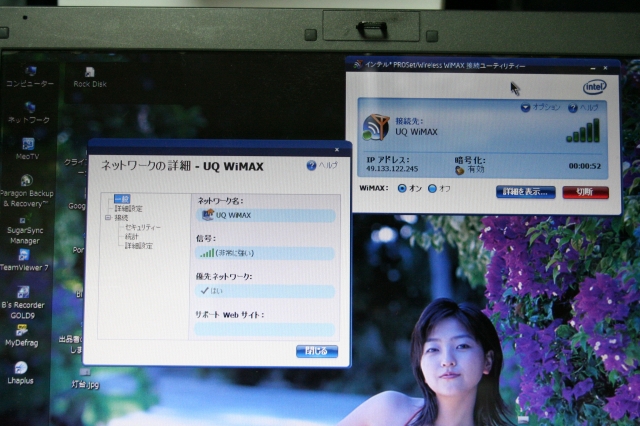This screenshot has height=426, width=640.
Task: Click the Intel logo in WiMAX utility
Action: tap(594, 87)
